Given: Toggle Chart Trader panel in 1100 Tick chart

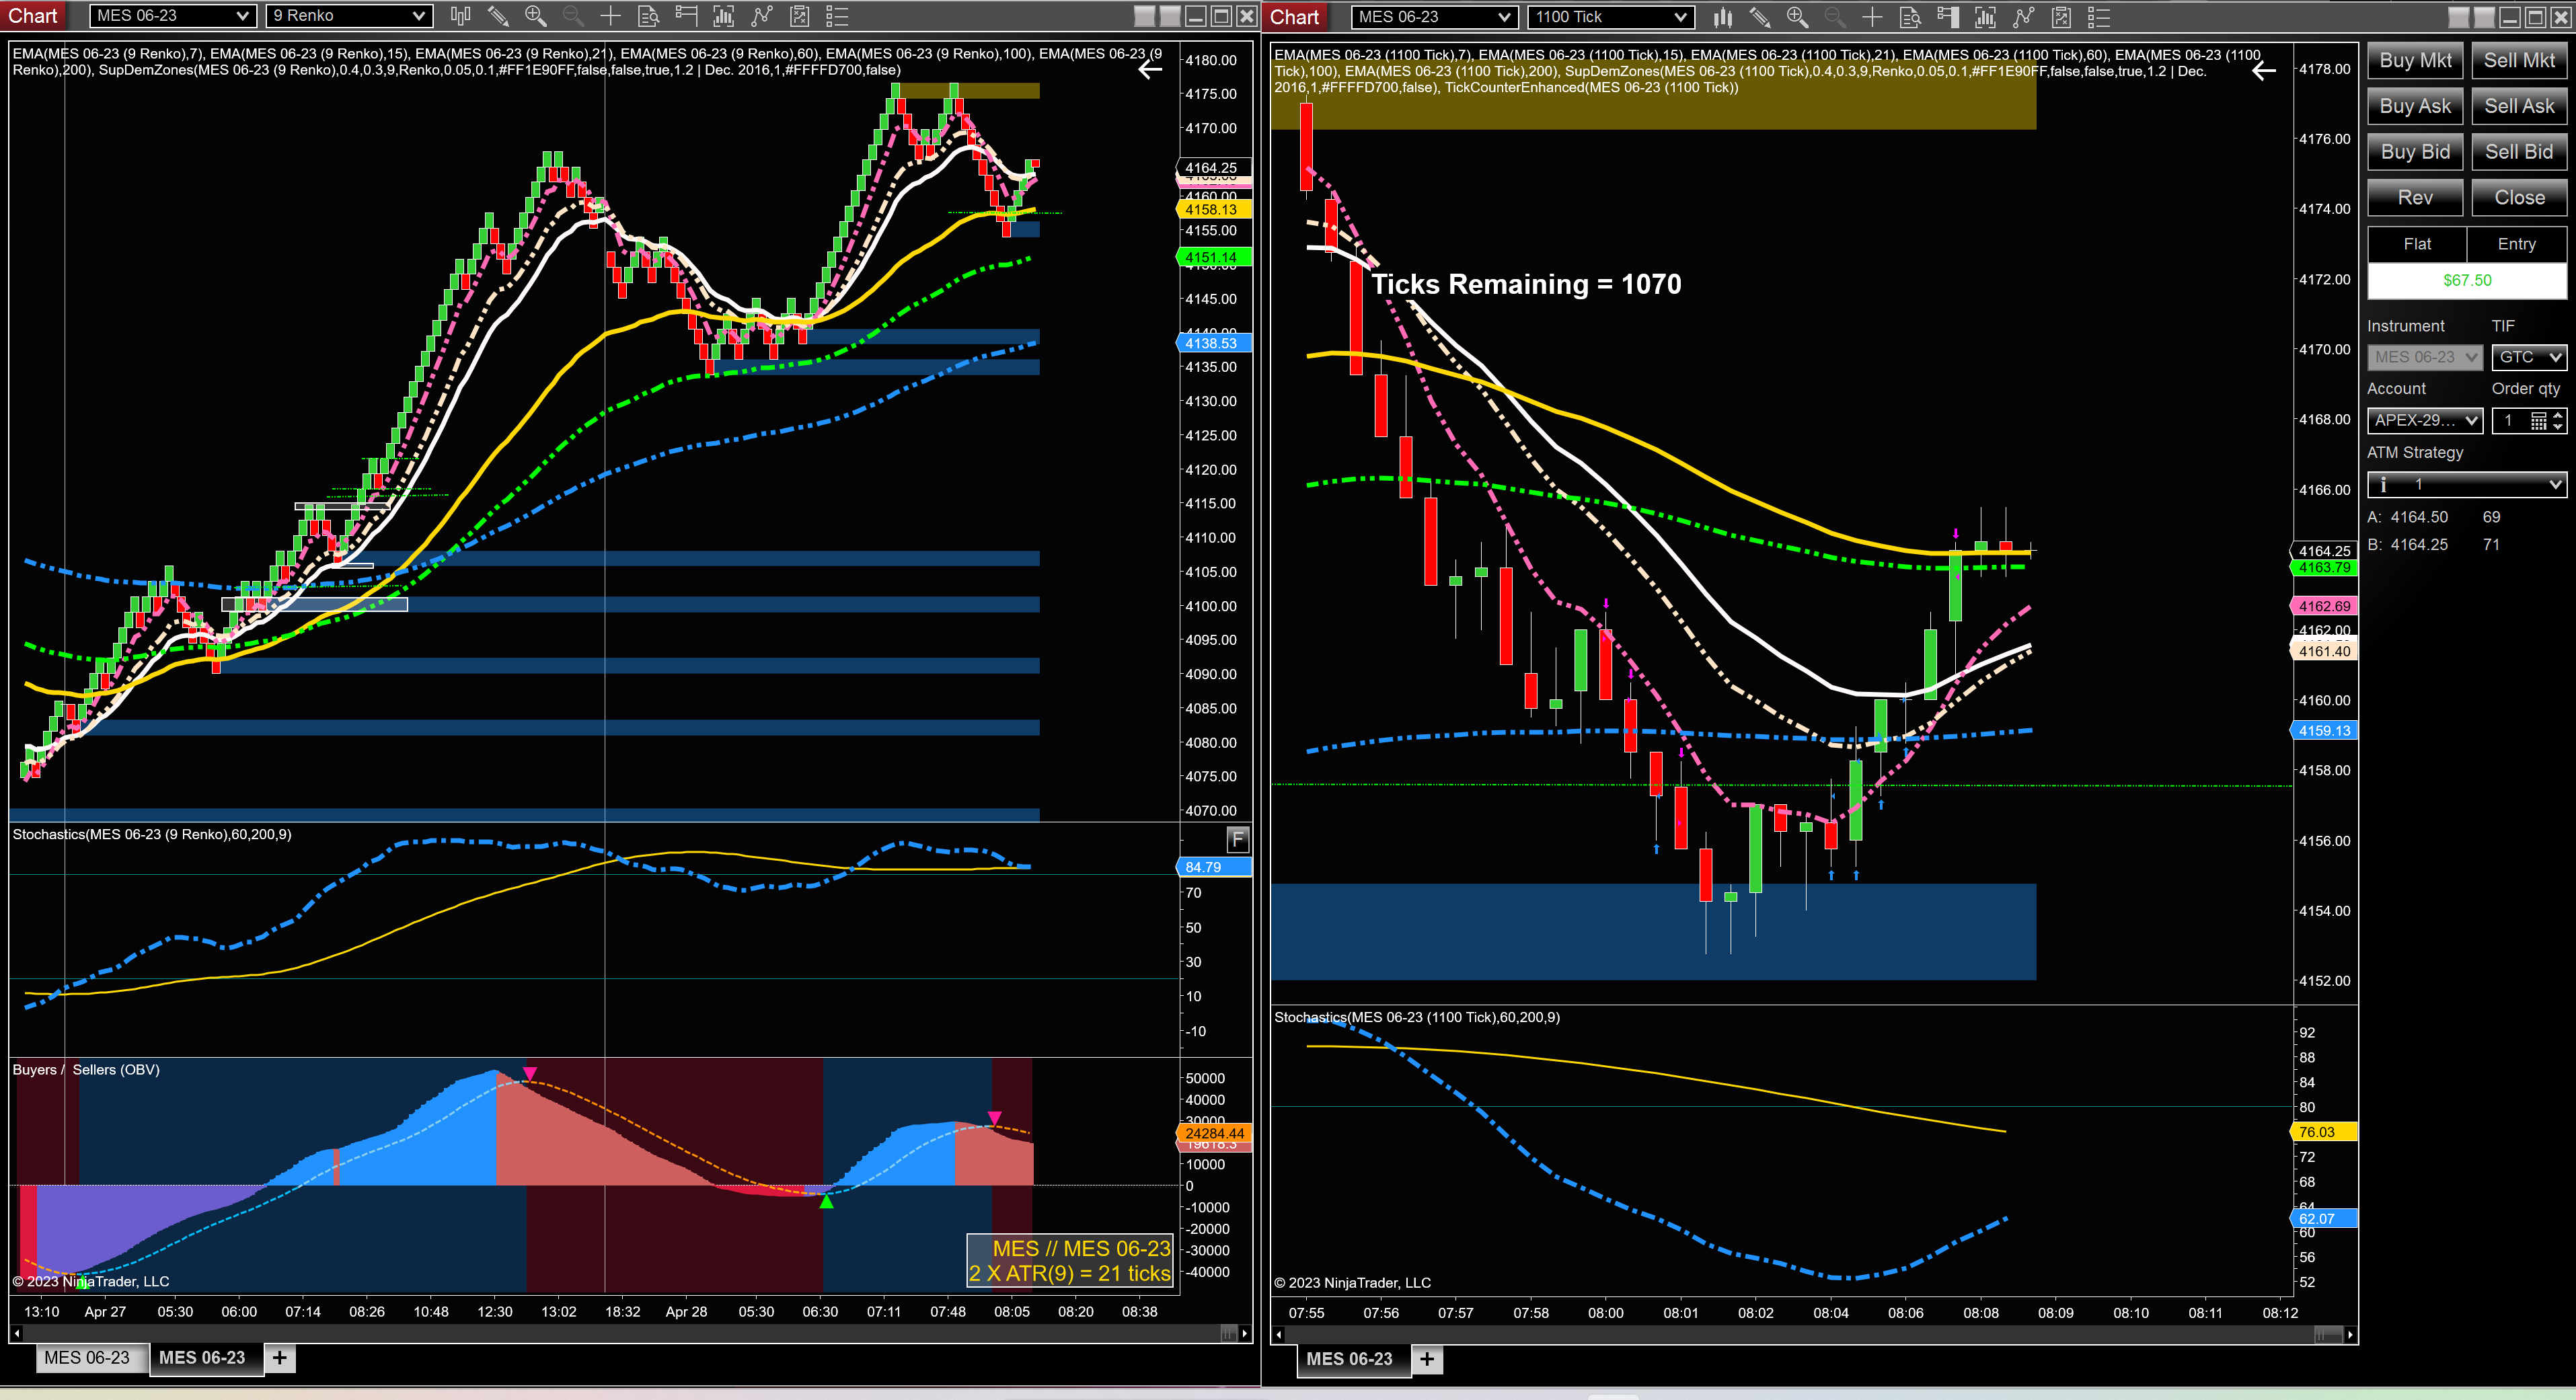Looking at the screenshot, I should tap(1948, 17).
